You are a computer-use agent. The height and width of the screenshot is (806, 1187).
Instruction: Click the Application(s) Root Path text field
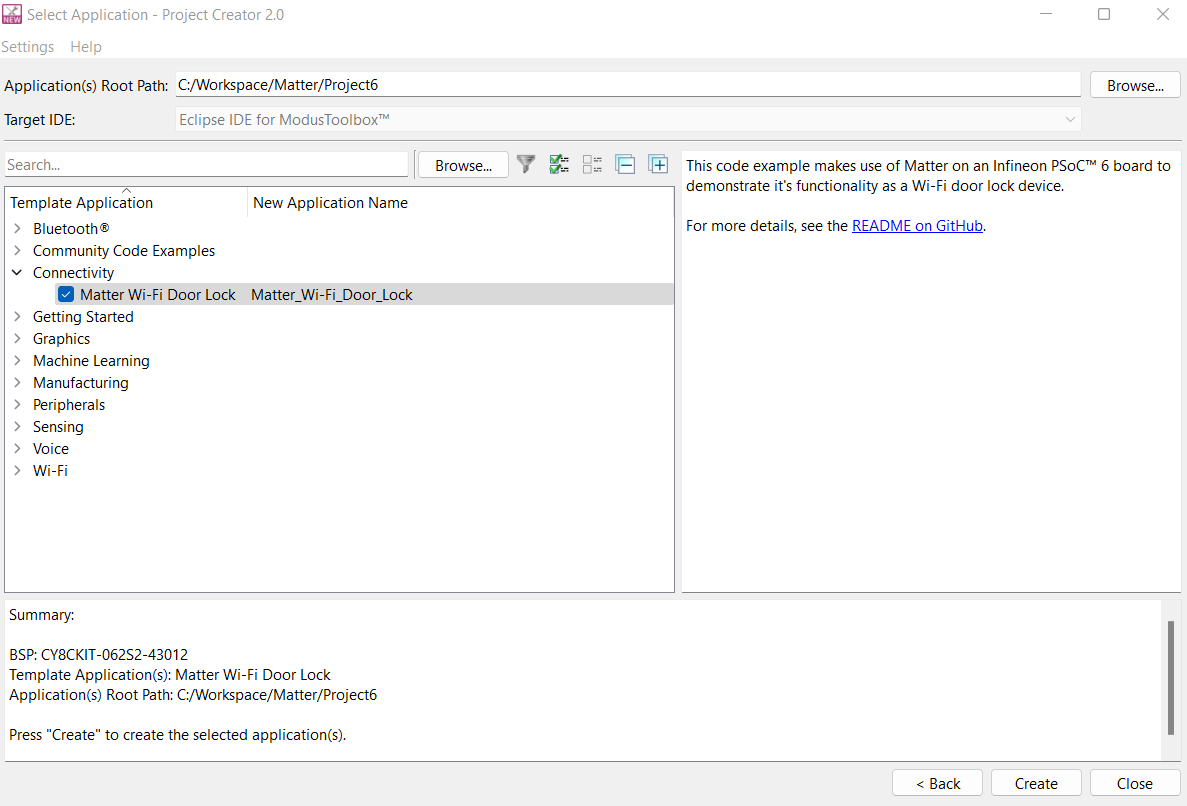[628, 85]
